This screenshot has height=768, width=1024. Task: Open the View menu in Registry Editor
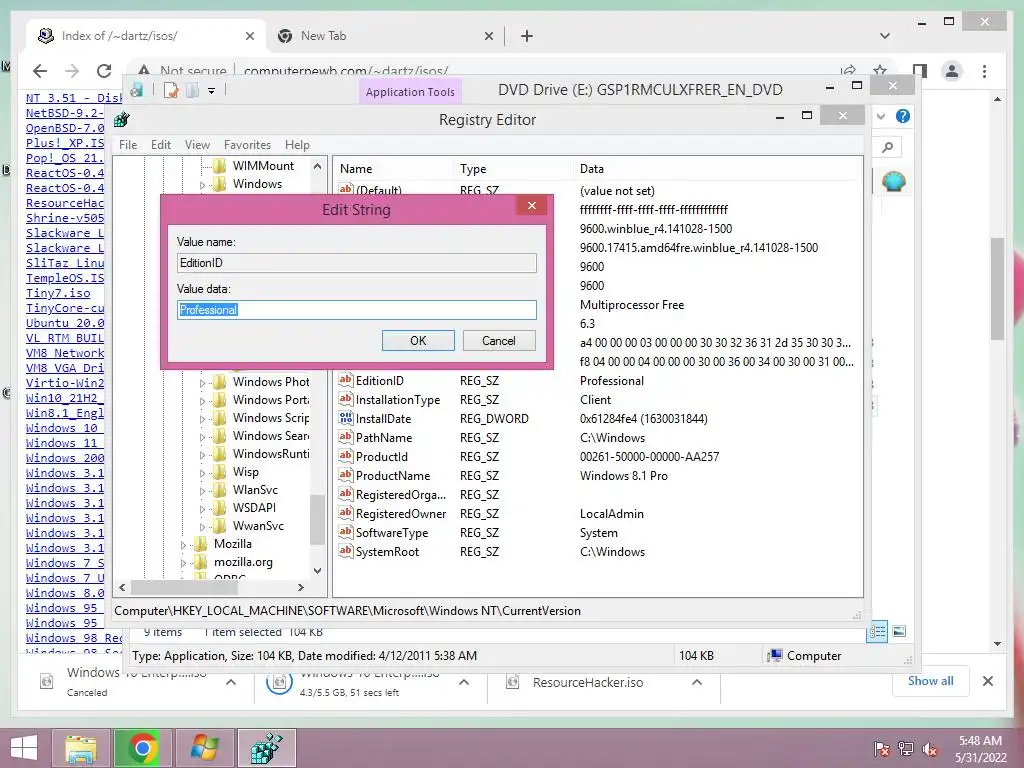(197, 145)
